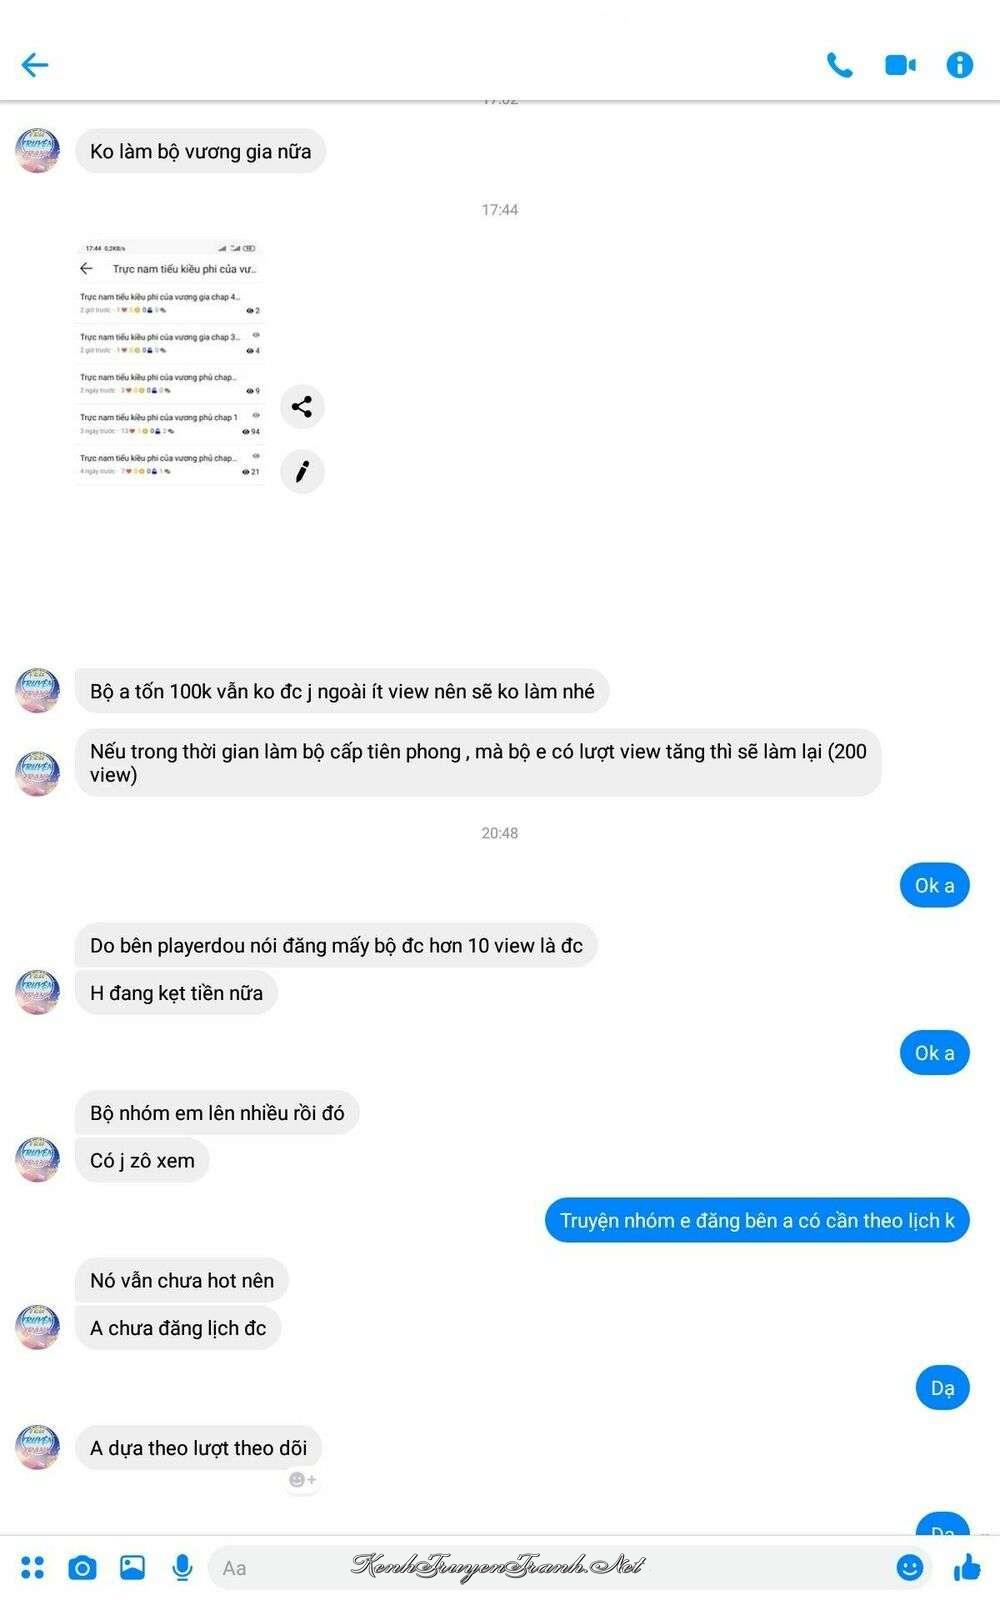This screenshot has width=1000, height=1600.
Task: Start a voice call
Action: pos(839,65)
